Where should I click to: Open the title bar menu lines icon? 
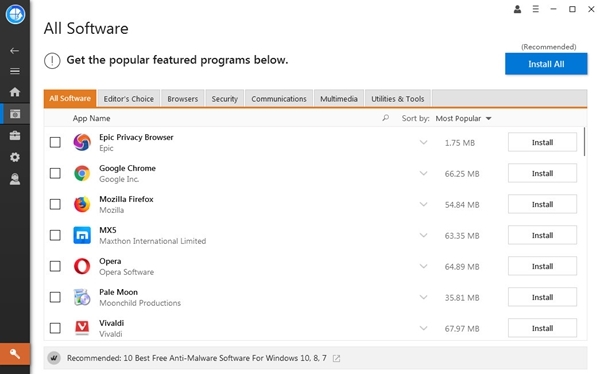coord(536,9)
